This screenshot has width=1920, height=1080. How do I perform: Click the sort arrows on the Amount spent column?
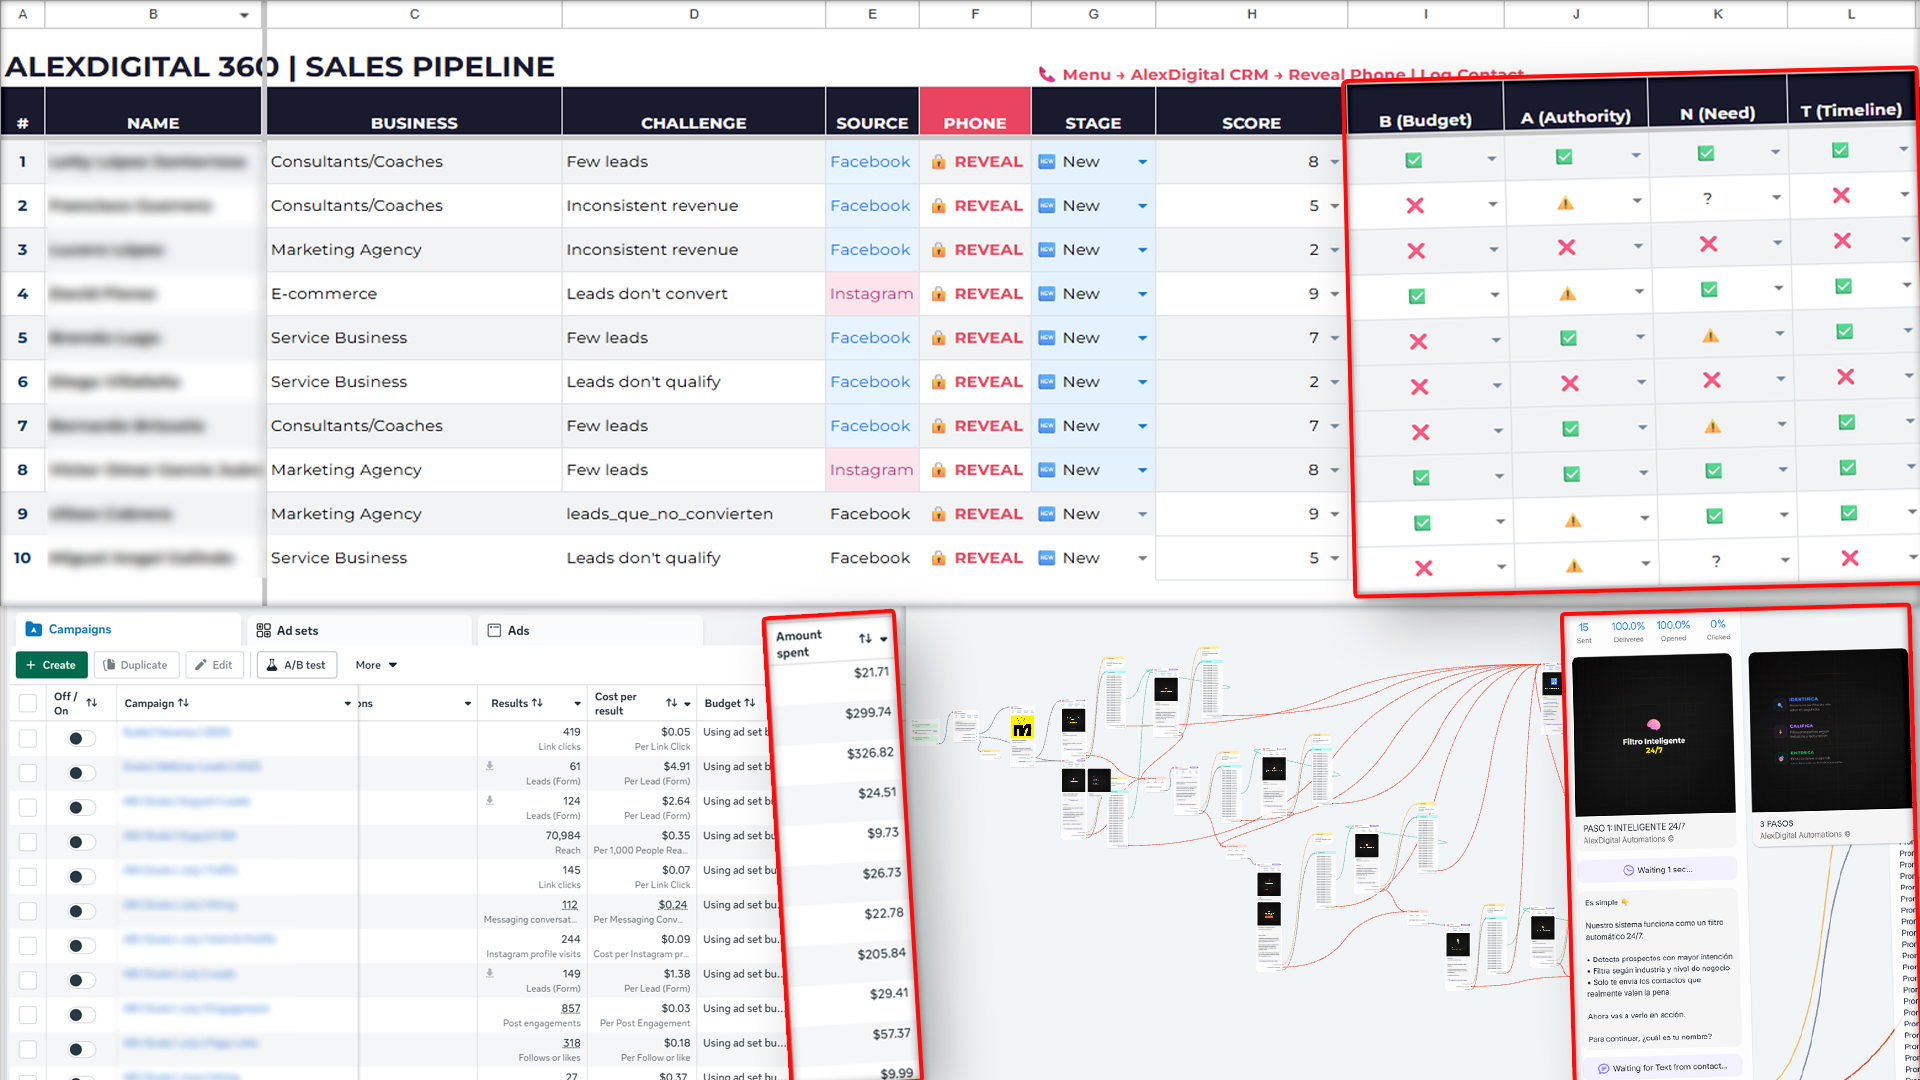click(865, 638)
